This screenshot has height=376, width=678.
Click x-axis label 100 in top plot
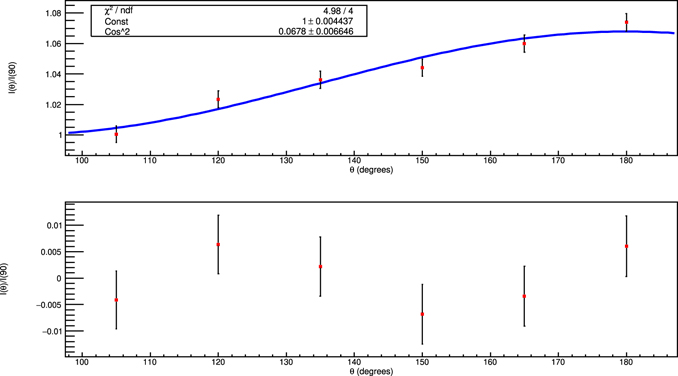pyautogui.click(x=82, y=161)
